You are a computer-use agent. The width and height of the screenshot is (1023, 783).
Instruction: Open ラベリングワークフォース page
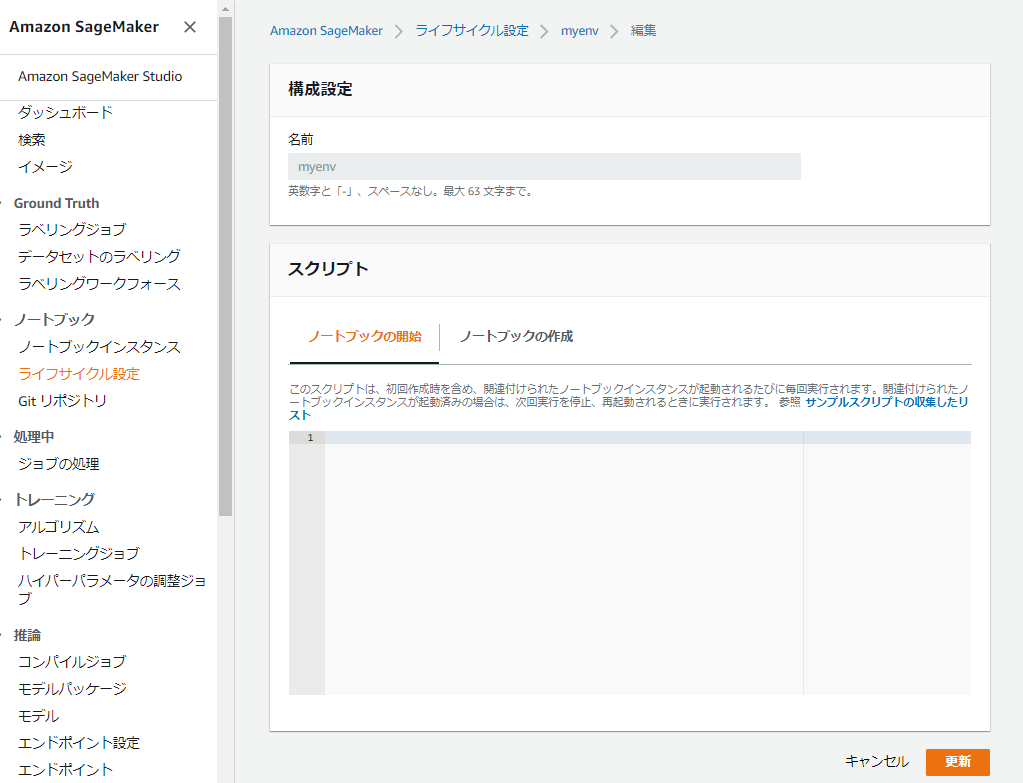99,284
